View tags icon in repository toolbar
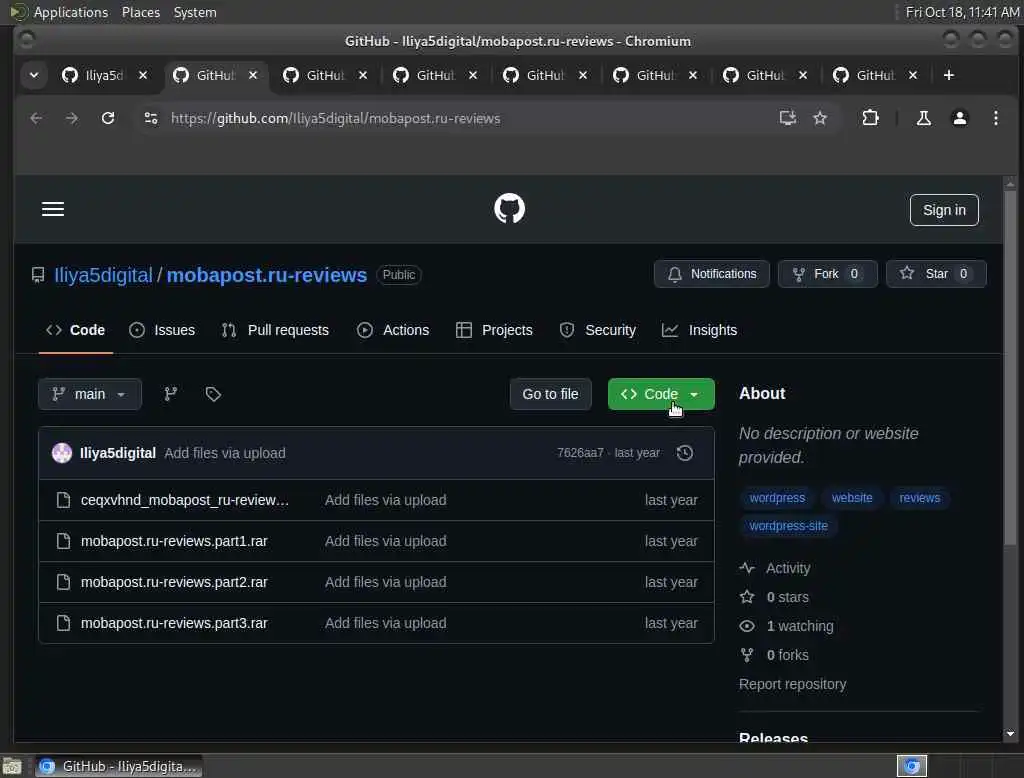Screen dimensions: 1024x778 tap(213, 394)
